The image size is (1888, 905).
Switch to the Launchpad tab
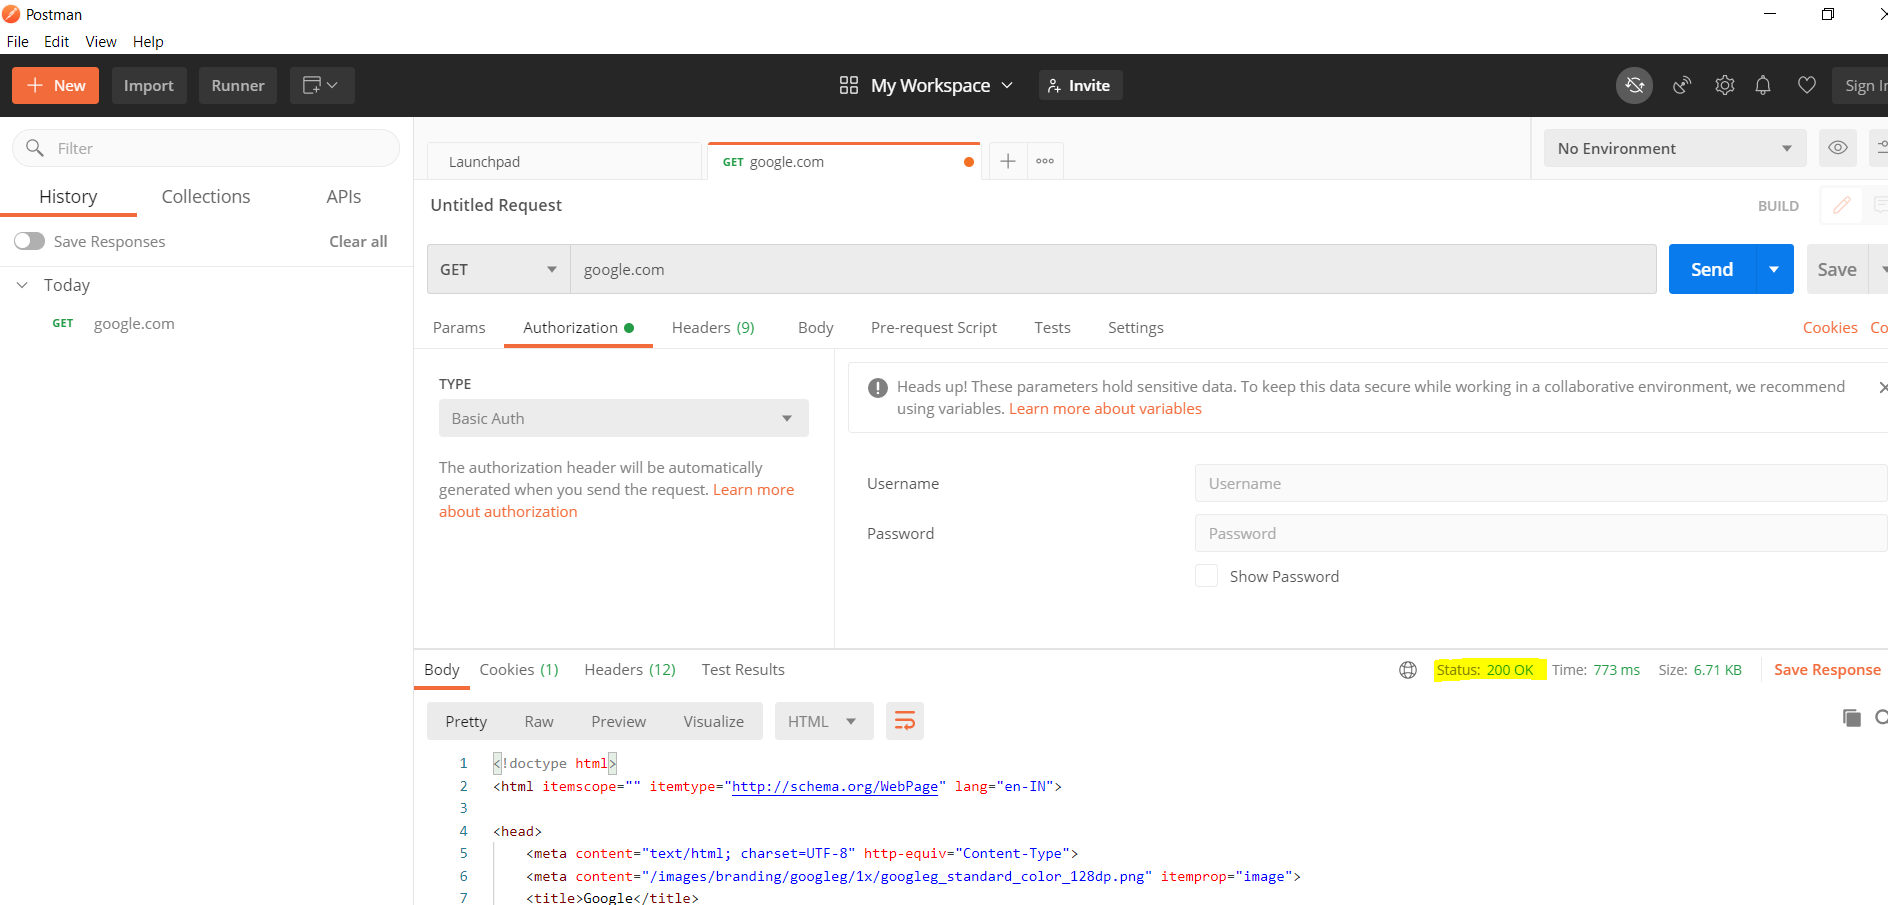(564, 161)
